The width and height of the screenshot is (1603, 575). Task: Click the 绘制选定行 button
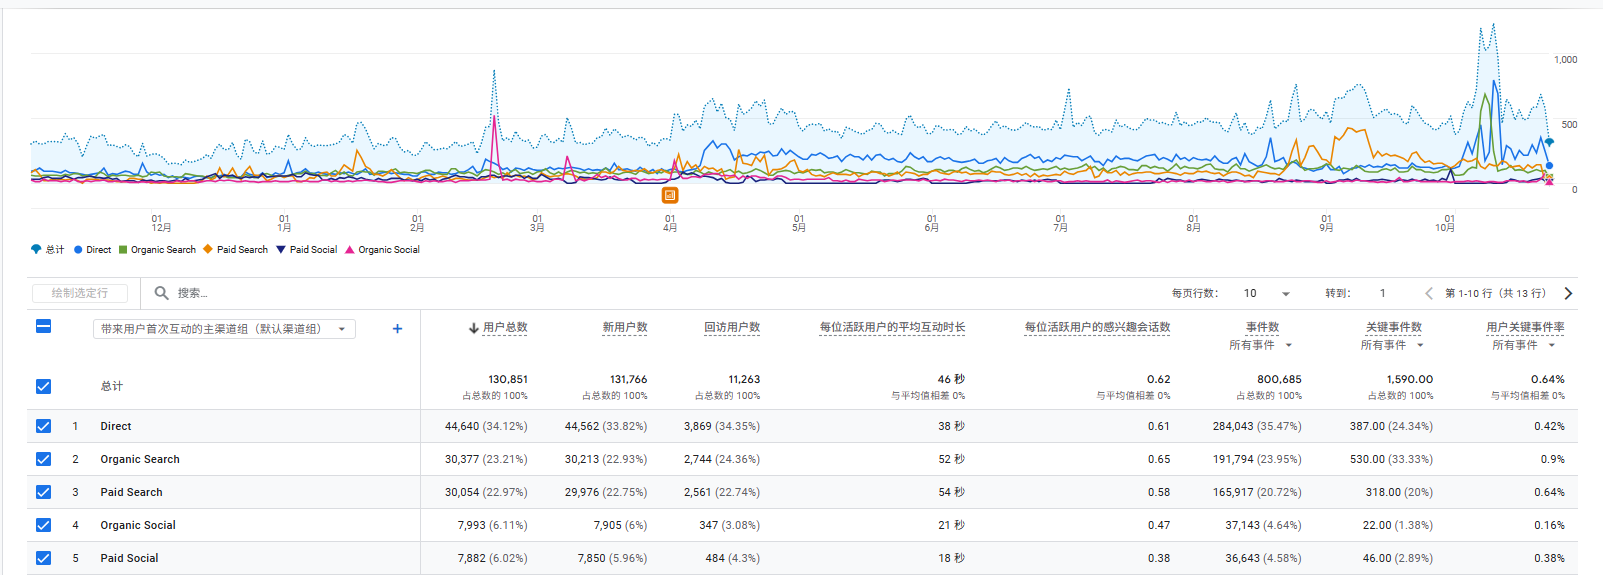click(80, 293)
